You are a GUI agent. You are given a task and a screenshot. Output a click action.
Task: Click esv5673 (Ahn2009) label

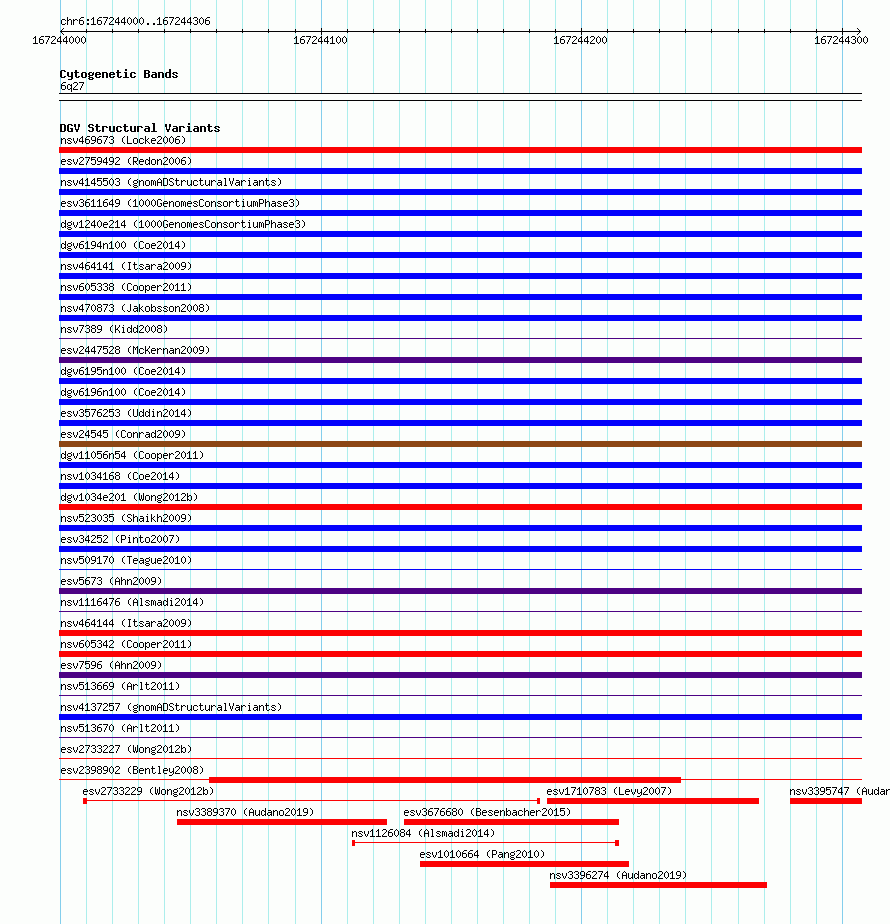[111, 582]
